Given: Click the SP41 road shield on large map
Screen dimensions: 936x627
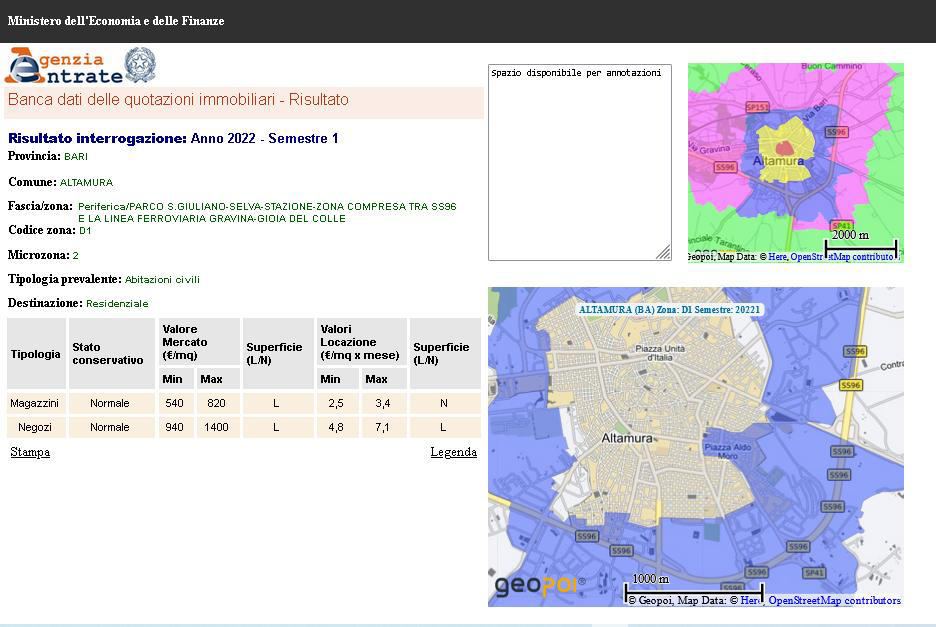Looking at the screenshot, I should coord(814,573).
